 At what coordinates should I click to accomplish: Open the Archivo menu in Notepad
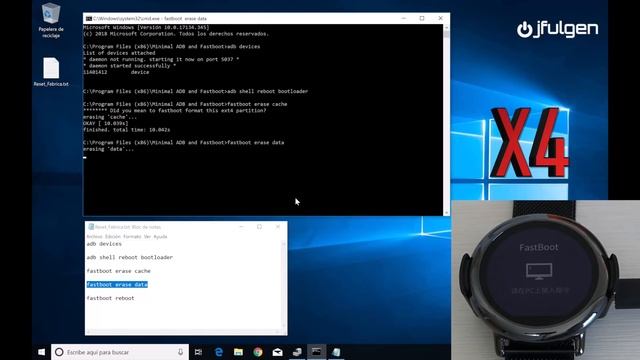[94, 236]
